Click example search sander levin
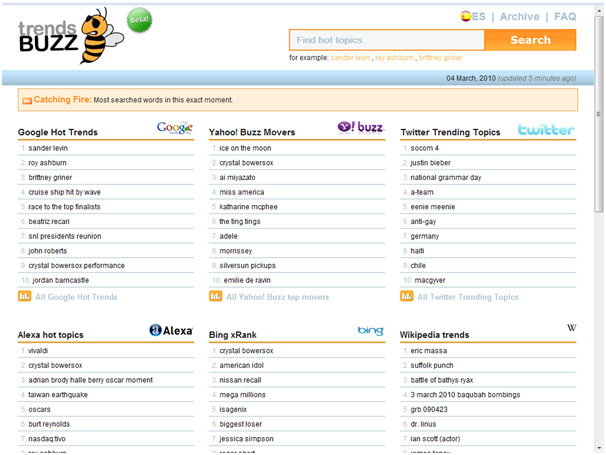This screenshot has width=606, height=455. click(x=350, y=58)
